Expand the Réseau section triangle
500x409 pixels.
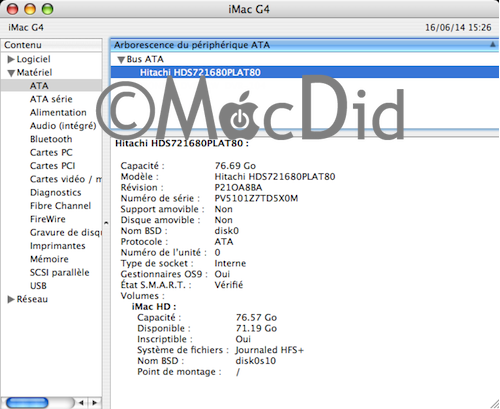(x=11, y=299)
